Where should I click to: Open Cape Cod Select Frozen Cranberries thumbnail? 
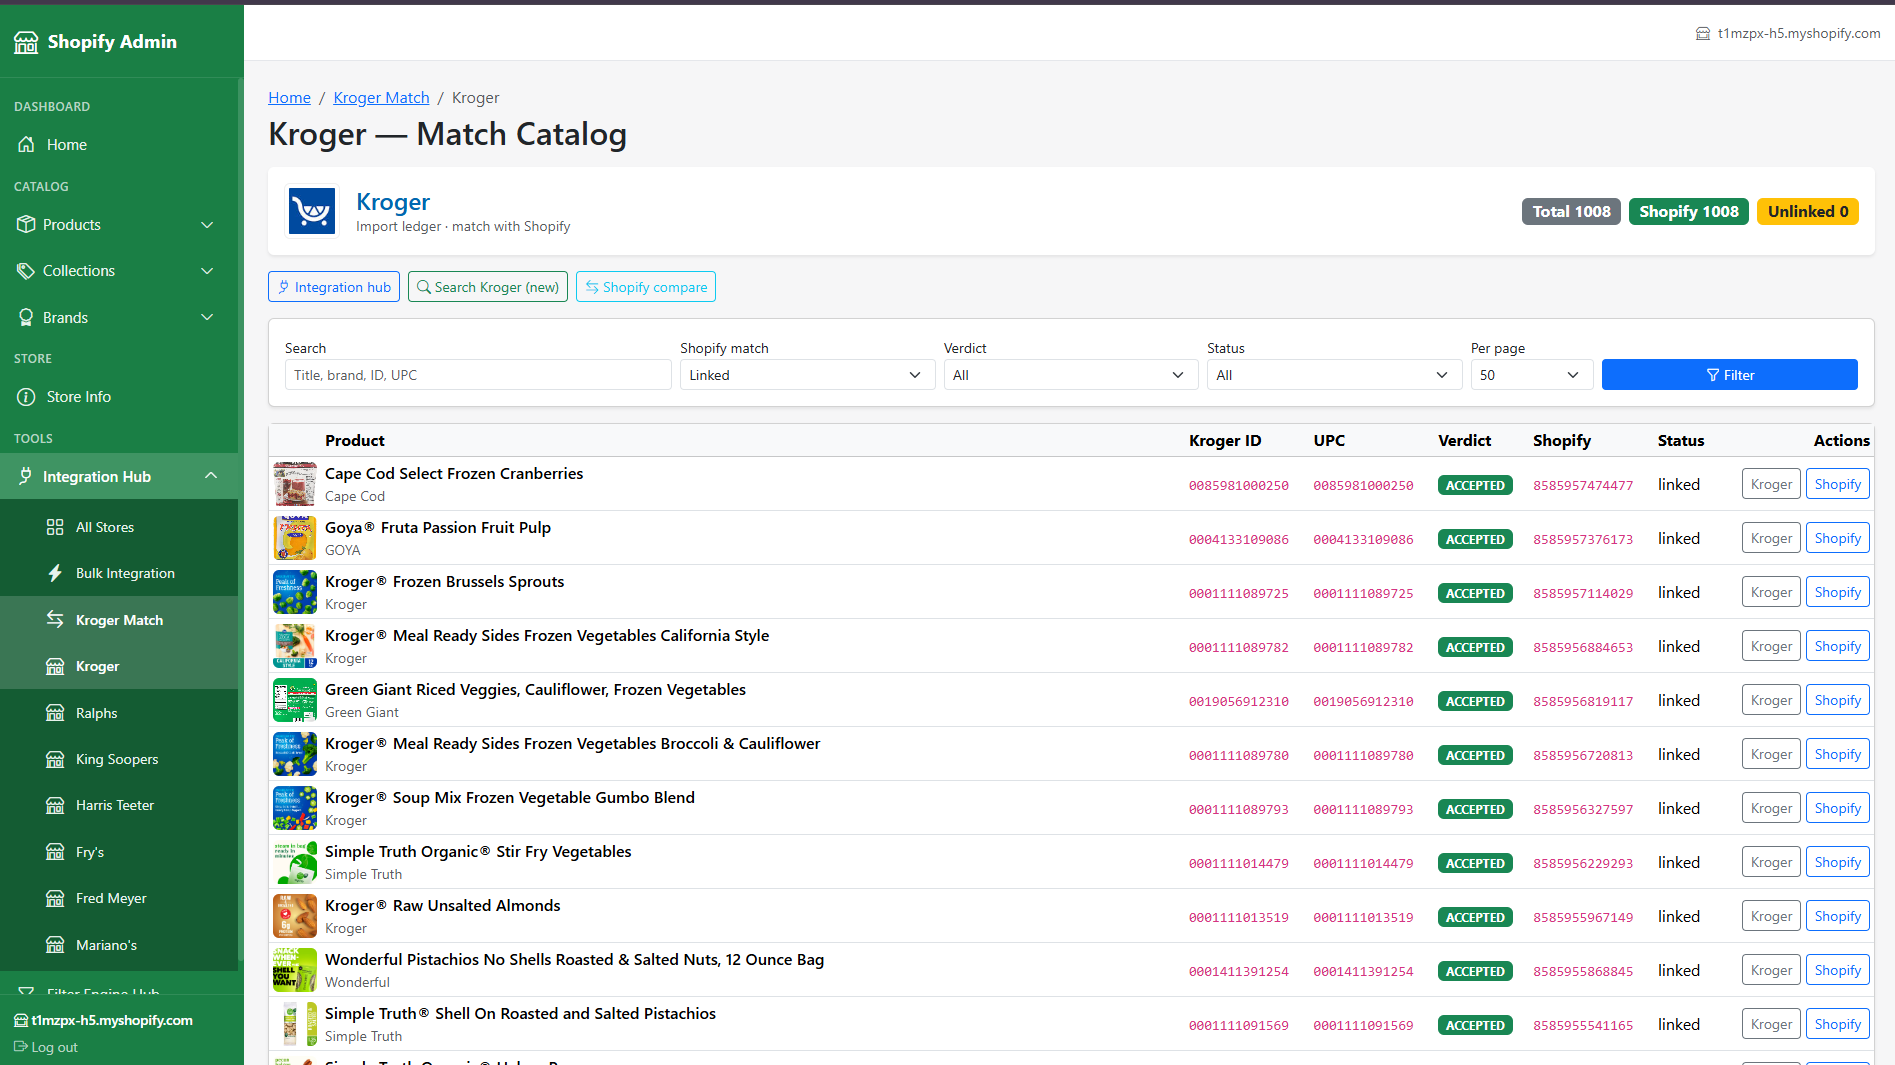click(x=295, y=484)
